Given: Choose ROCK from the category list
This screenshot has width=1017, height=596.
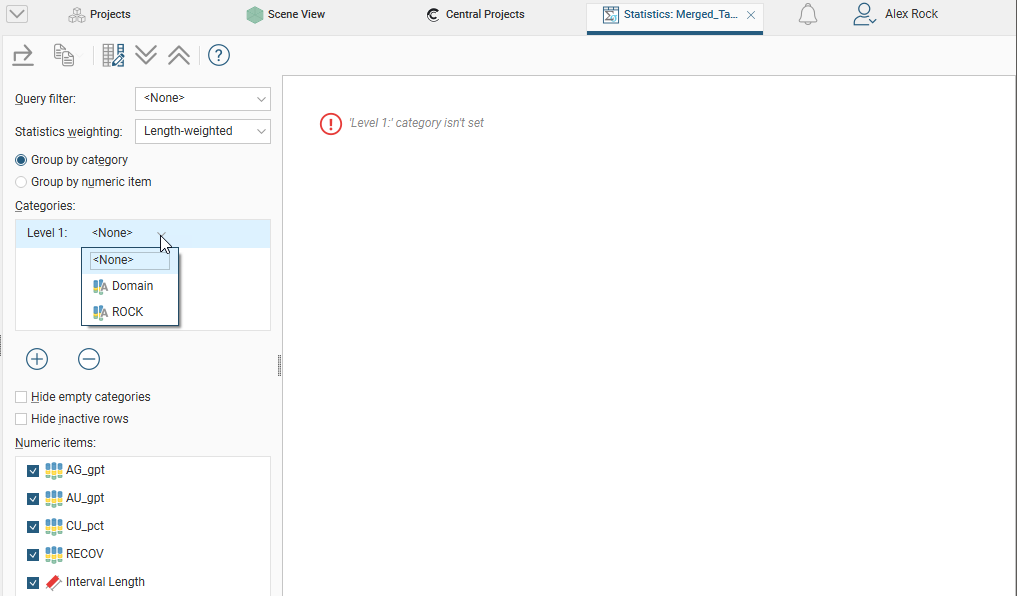Looking at the screenshot, I should point(127,312).
